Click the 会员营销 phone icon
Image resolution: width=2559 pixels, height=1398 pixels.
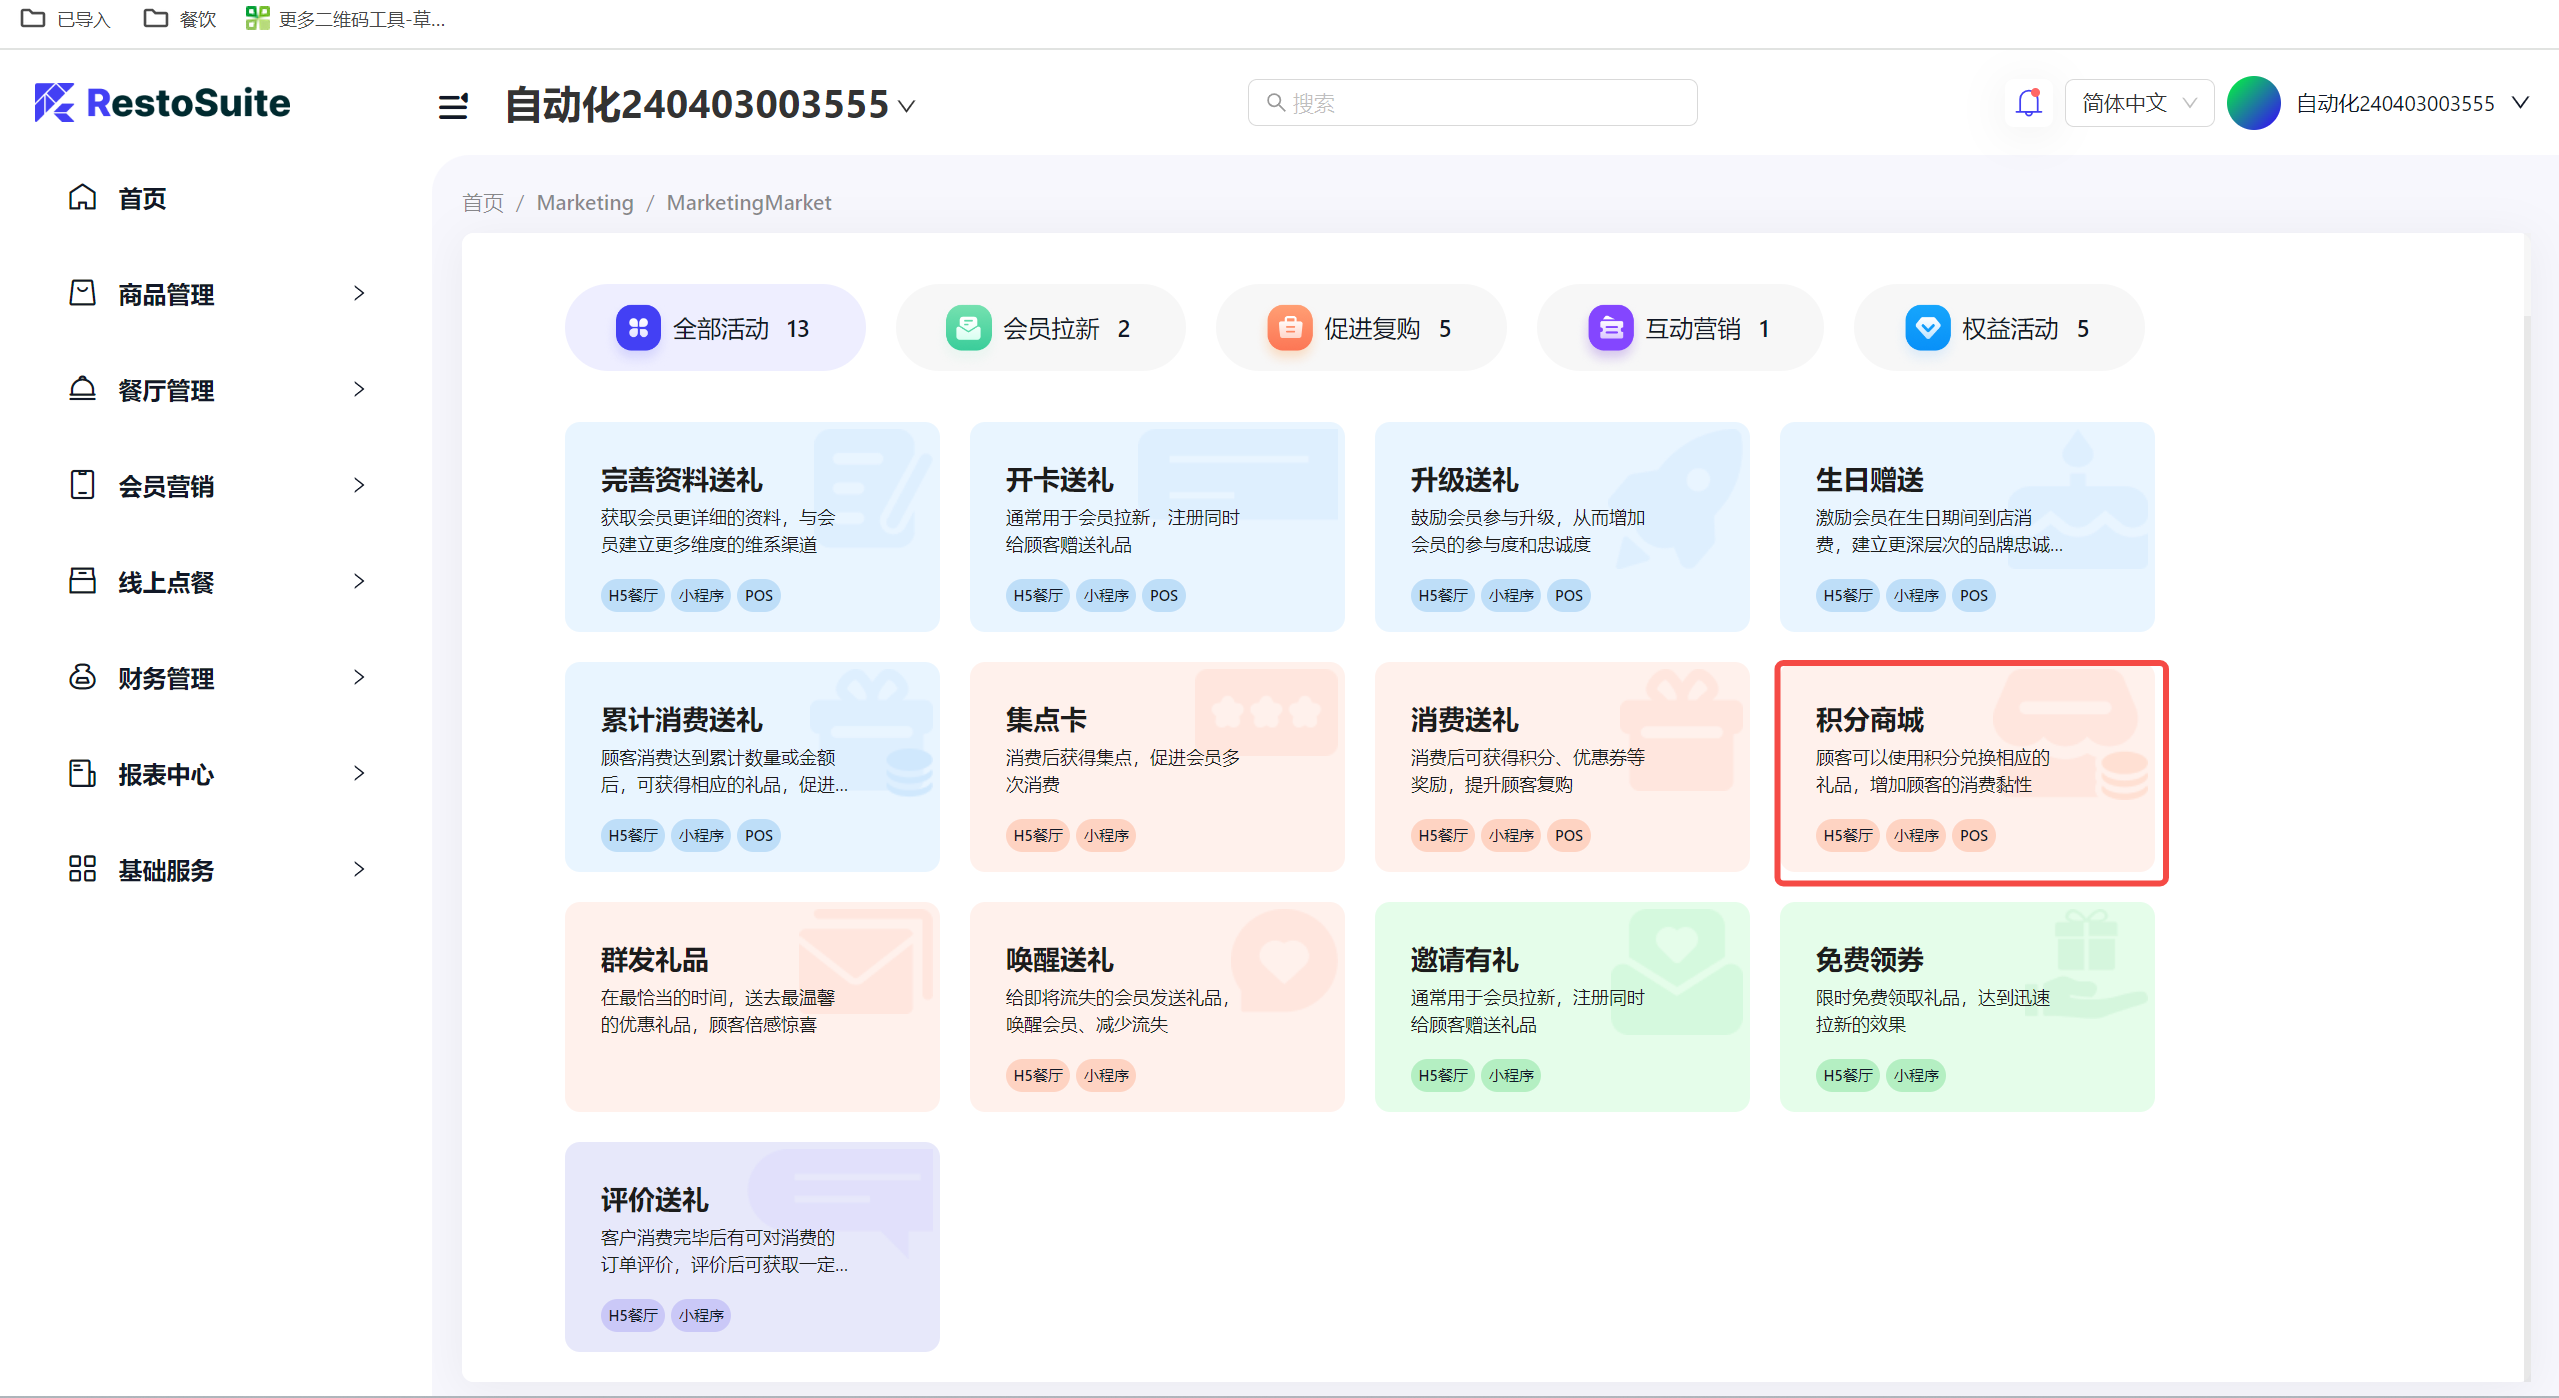click(82, 485)
